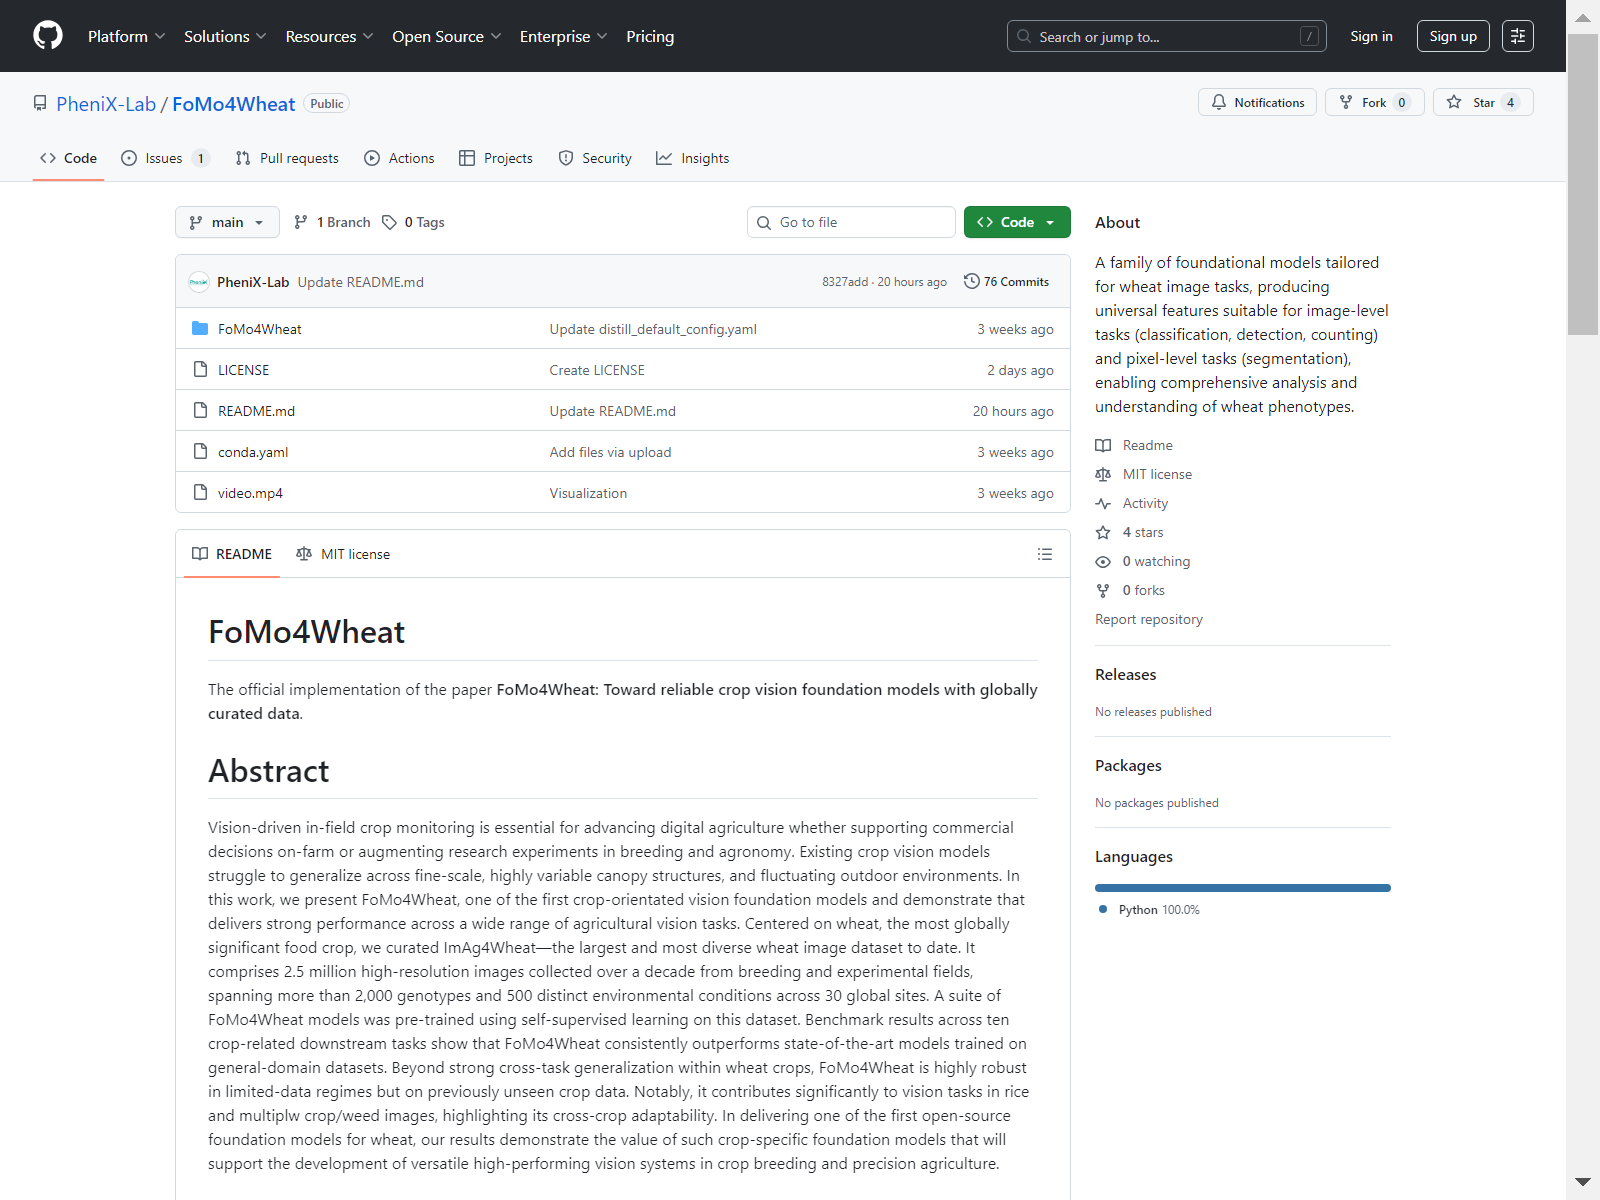
Task: Select the Code repository tab
Action: point(68,158)
